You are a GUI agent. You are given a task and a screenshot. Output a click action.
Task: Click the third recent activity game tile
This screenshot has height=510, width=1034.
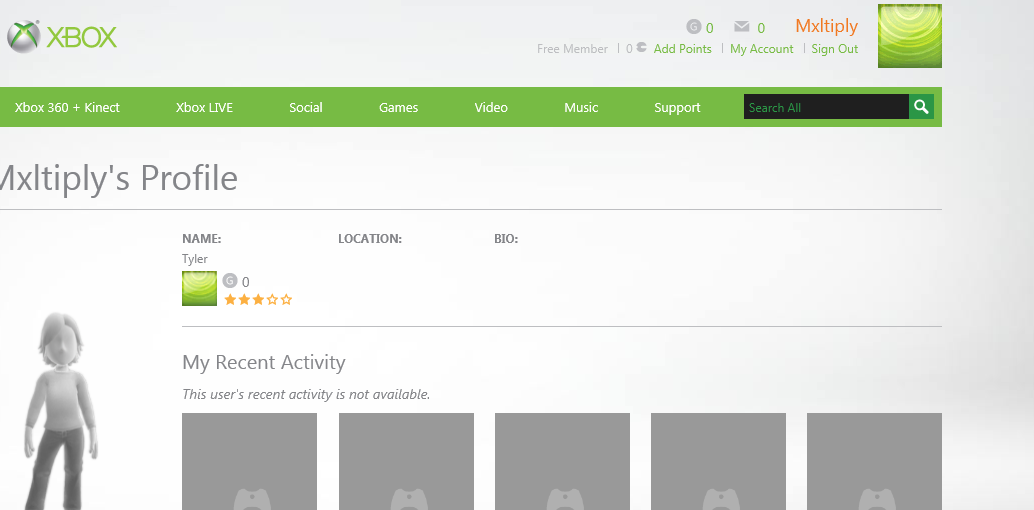click(x=563, y=462)
